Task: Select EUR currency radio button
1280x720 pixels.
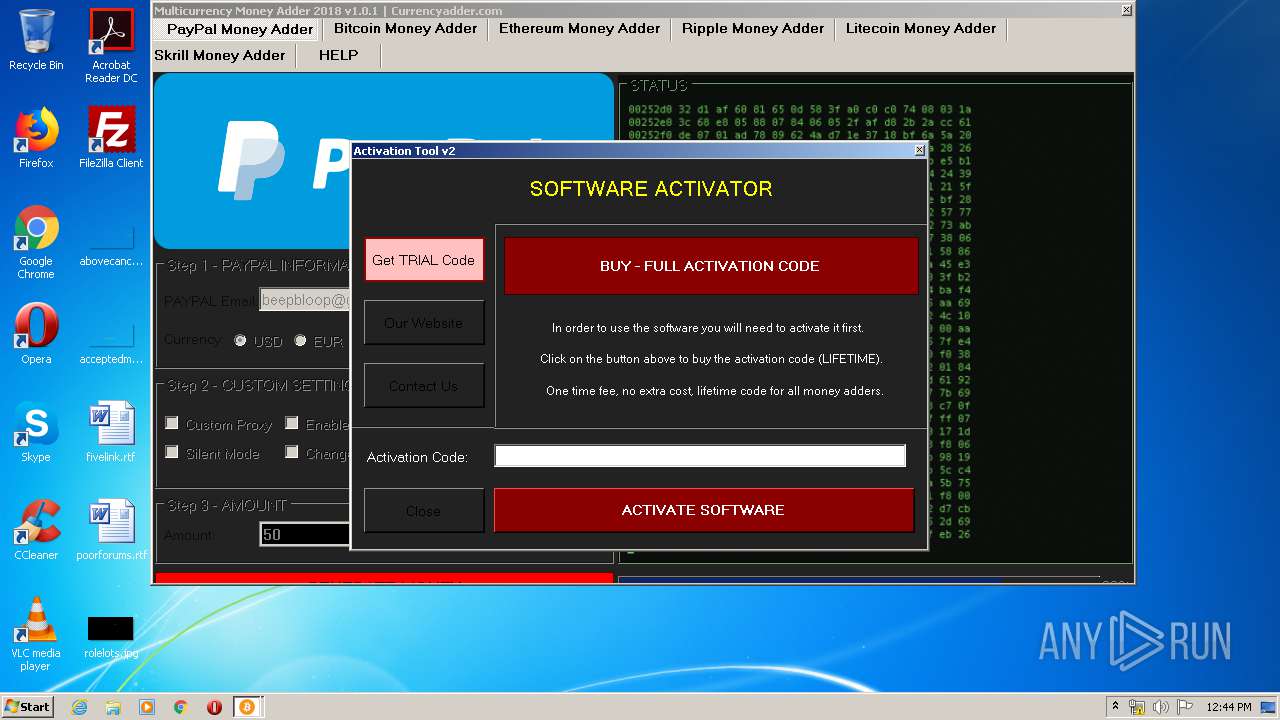Action: [300, 340]
